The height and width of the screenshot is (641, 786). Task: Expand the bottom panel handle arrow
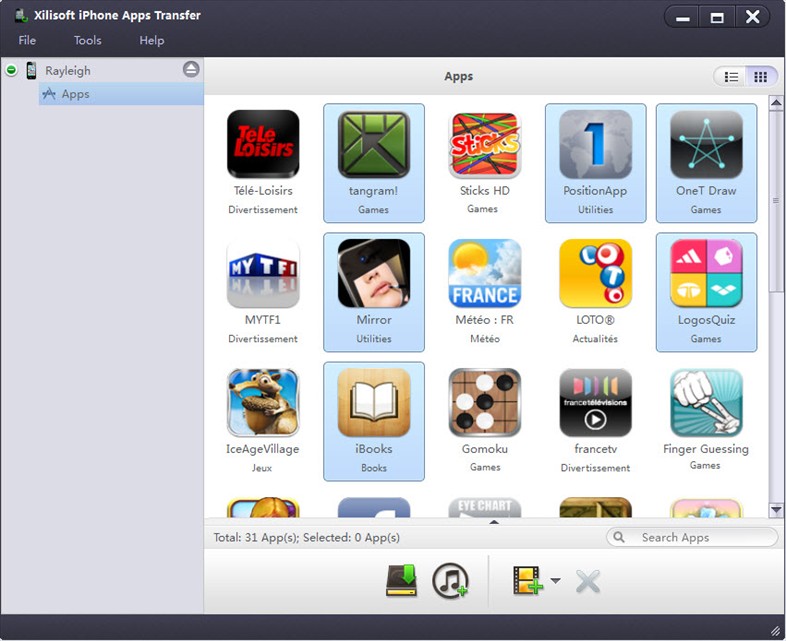[x=493, y=521]
